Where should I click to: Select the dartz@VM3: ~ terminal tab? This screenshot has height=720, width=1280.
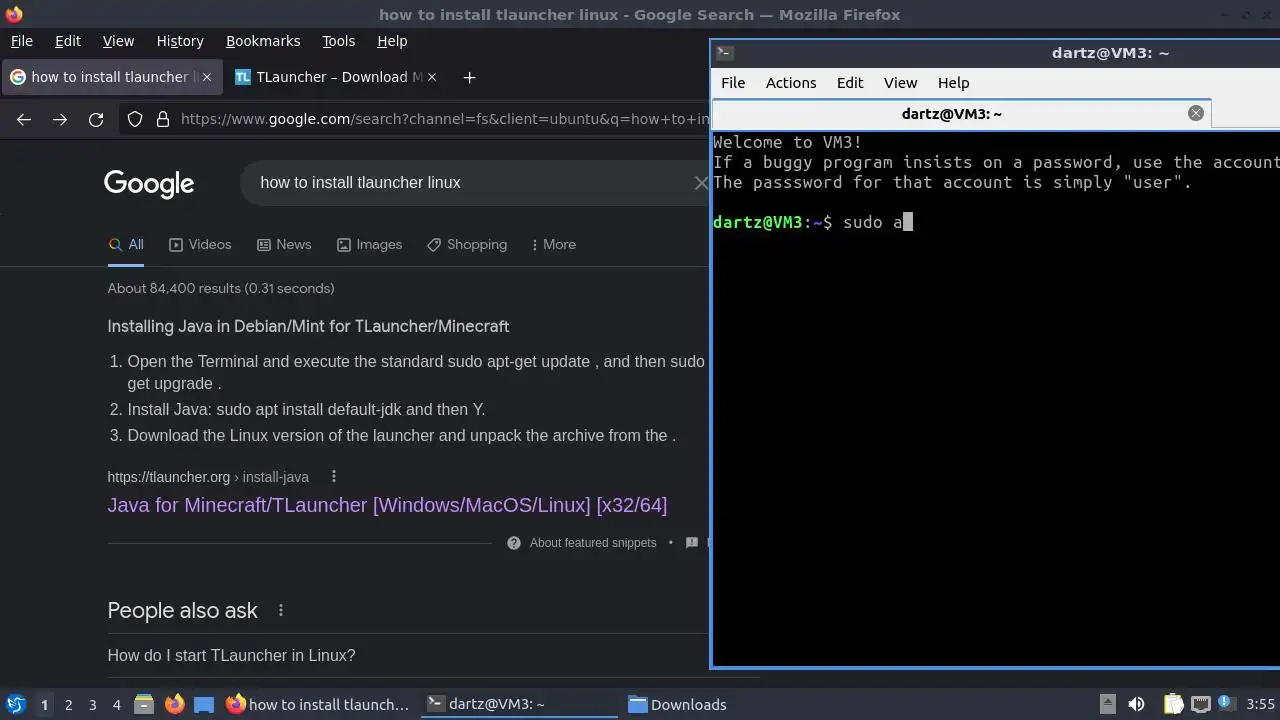(x=961, y=114)
